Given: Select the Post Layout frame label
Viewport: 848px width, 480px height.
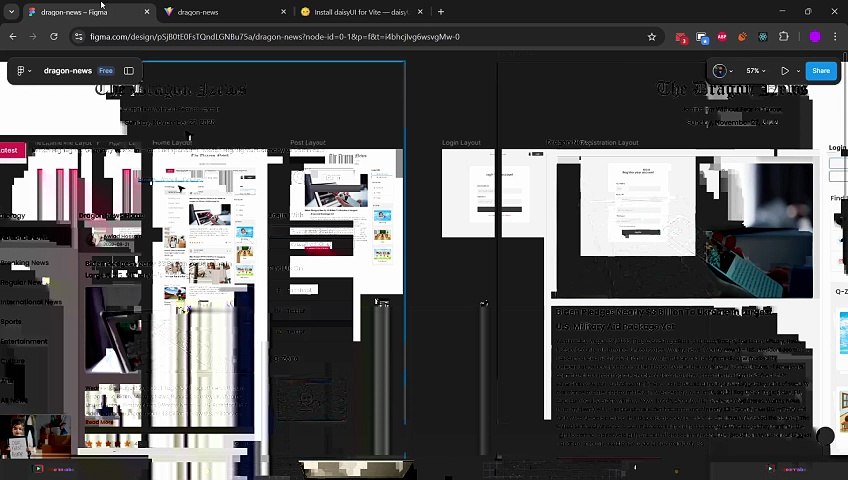Looking at the screenshot, I should click(x=308, y=143).
